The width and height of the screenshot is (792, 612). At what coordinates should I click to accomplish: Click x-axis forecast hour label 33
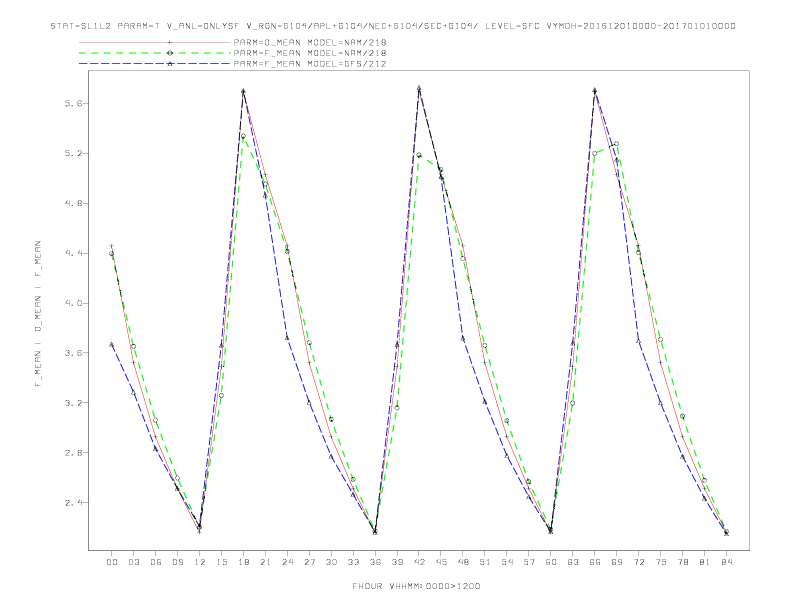tap(353, 562)
